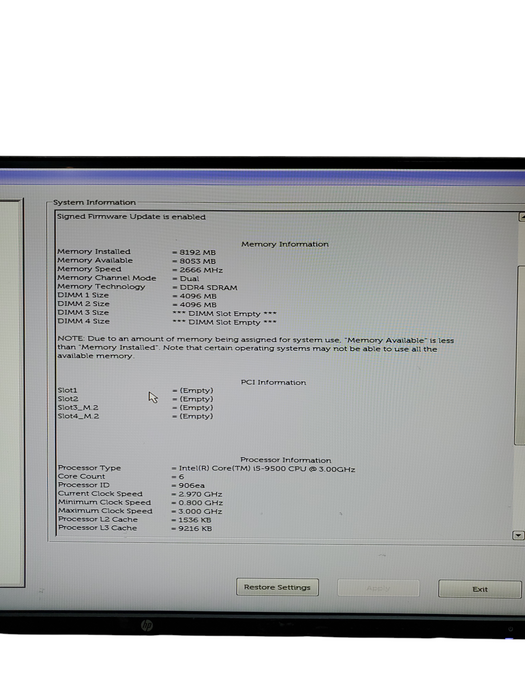Click the 'Memory Information' heading
The height and width of the screenshot is (700, 525).
tap(285, 244)
